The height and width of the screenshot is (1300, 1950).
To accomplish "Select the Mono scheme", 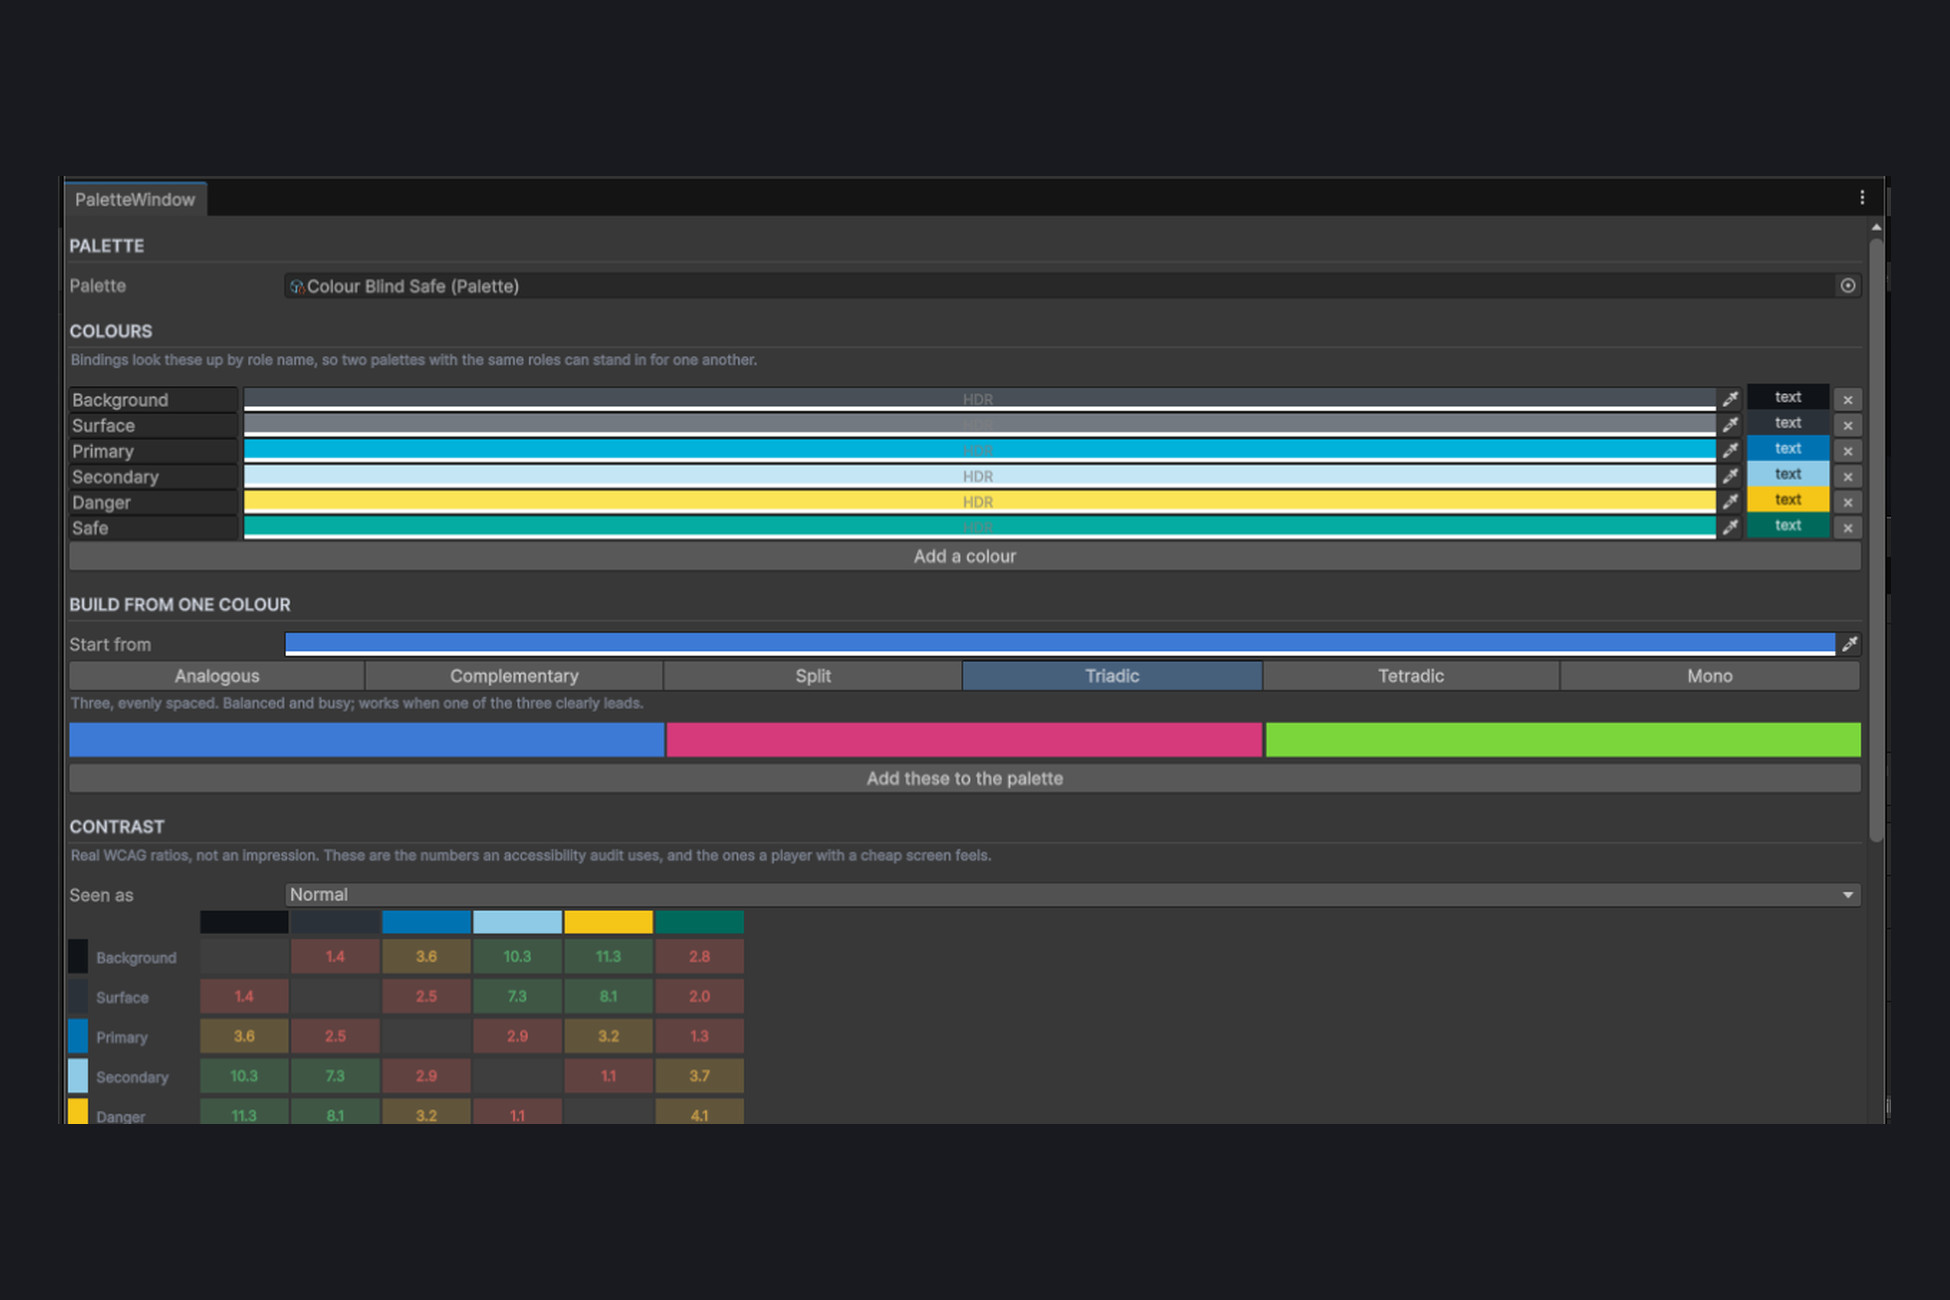I will pyautogui.click(x=1710, y=676).
